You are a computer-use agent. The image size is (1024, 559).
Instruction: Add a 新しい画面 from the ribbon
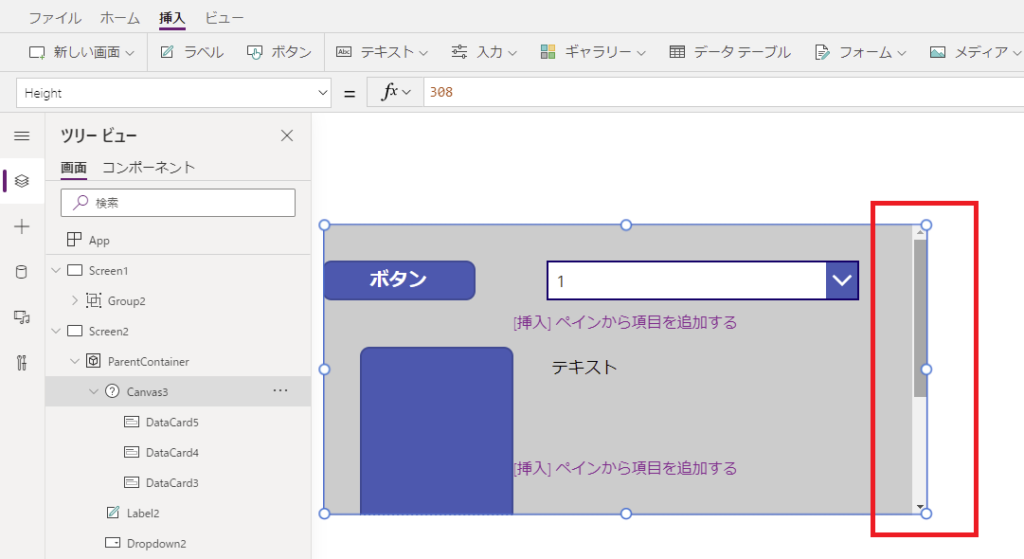point(82,52)
